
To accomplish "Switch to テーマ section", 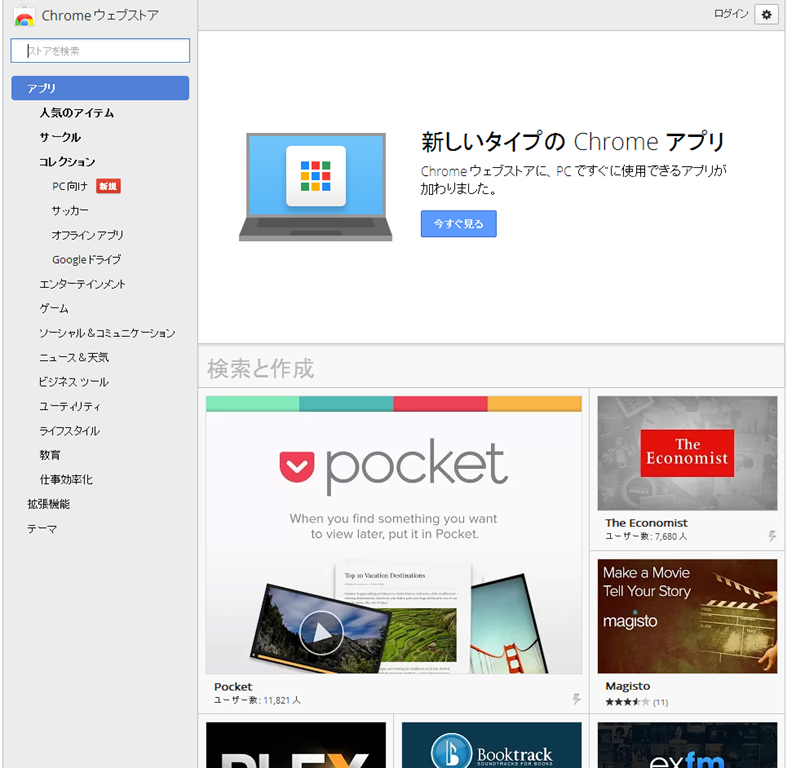I will (42, 529).
